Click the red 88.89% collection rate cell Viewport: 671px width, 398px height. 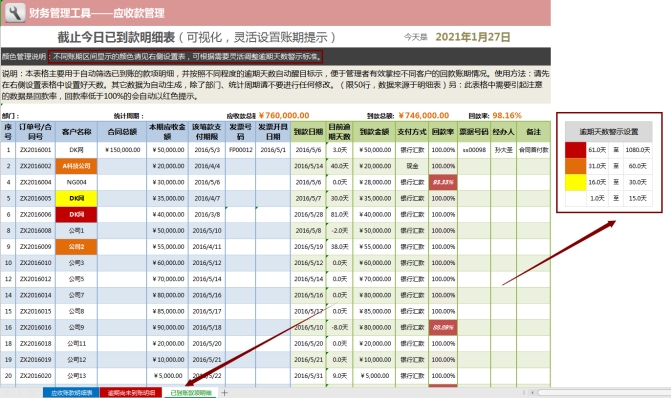pos(443,327)
